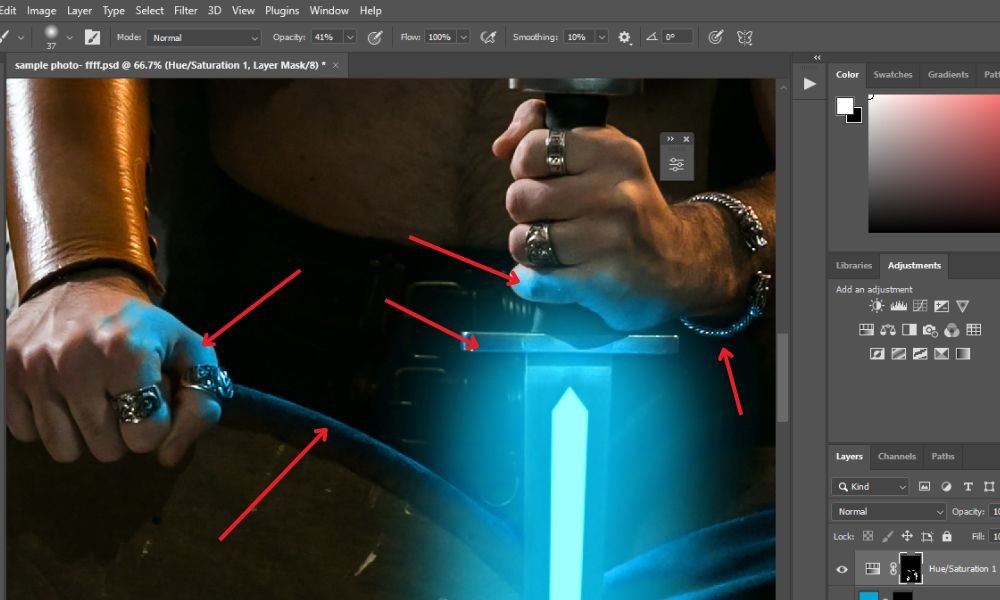Toggle lock all for layer
The width and height of the screenshot is (1000, 600).
(x=946, y=536)
